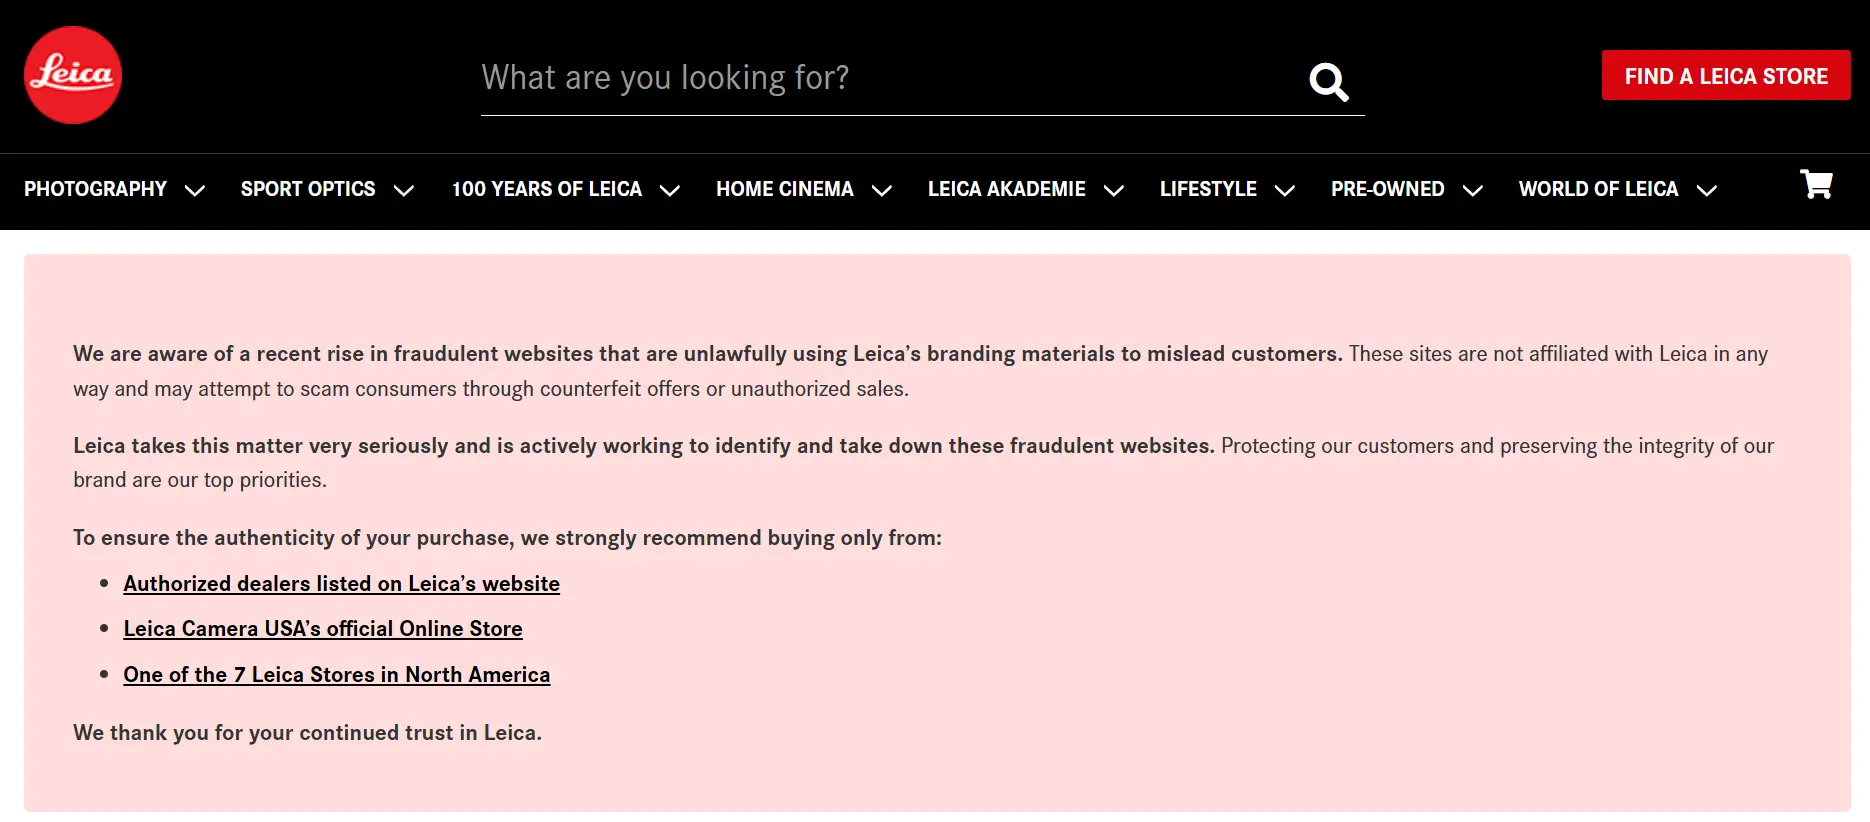The width and height of the screenshot is (1870, 822).
Task: Open the shopping cart
Action: (x=1816, y=184)
